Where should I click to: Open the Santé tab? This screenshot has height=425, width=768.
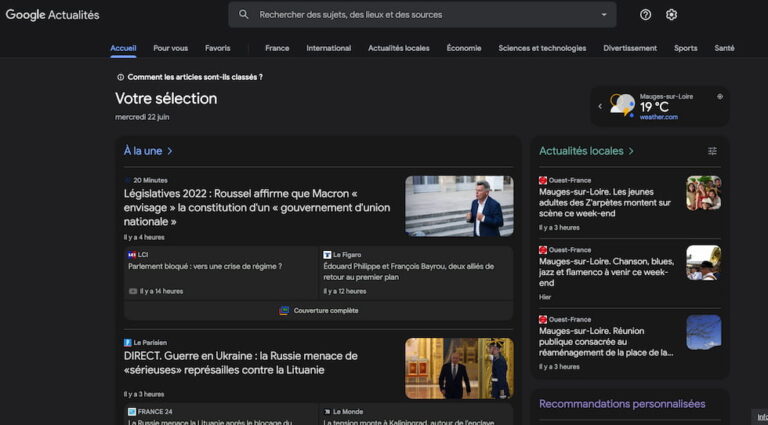(x=724, y=48)
